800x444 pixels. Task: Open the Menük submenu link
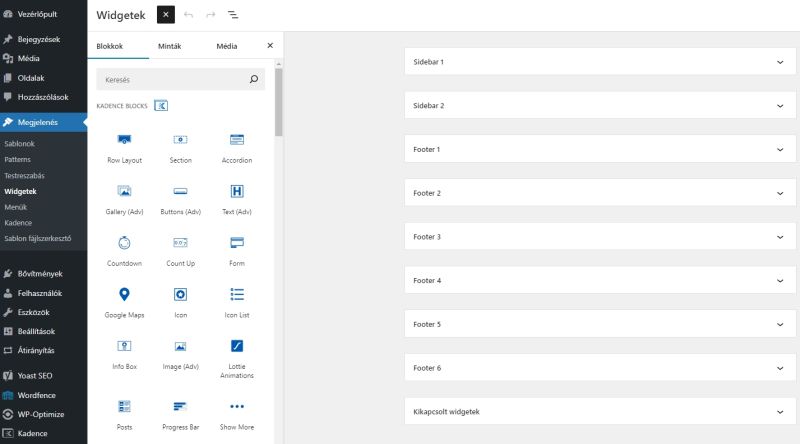(15, 206)
